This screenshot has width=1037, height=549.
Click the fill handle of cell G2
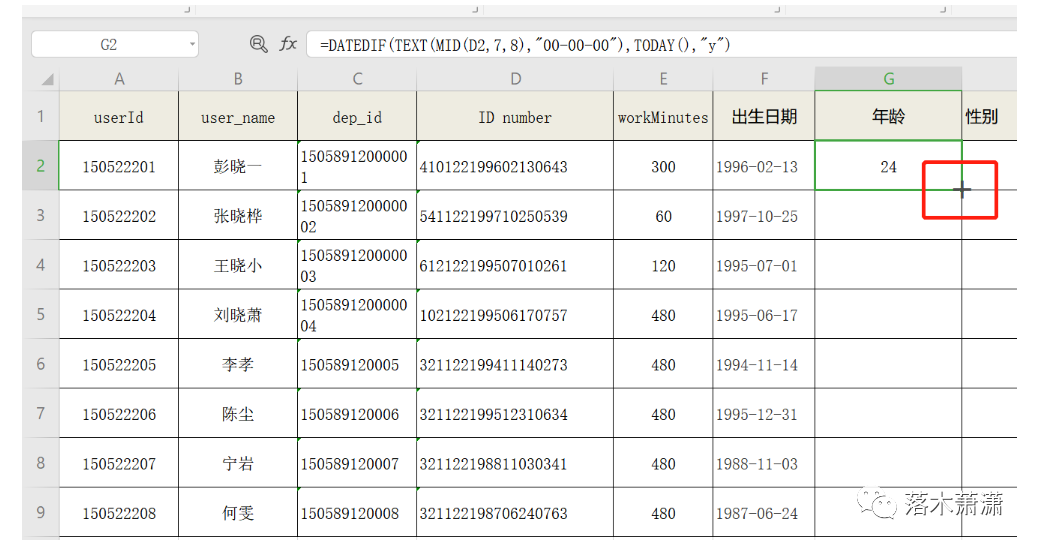962,190
